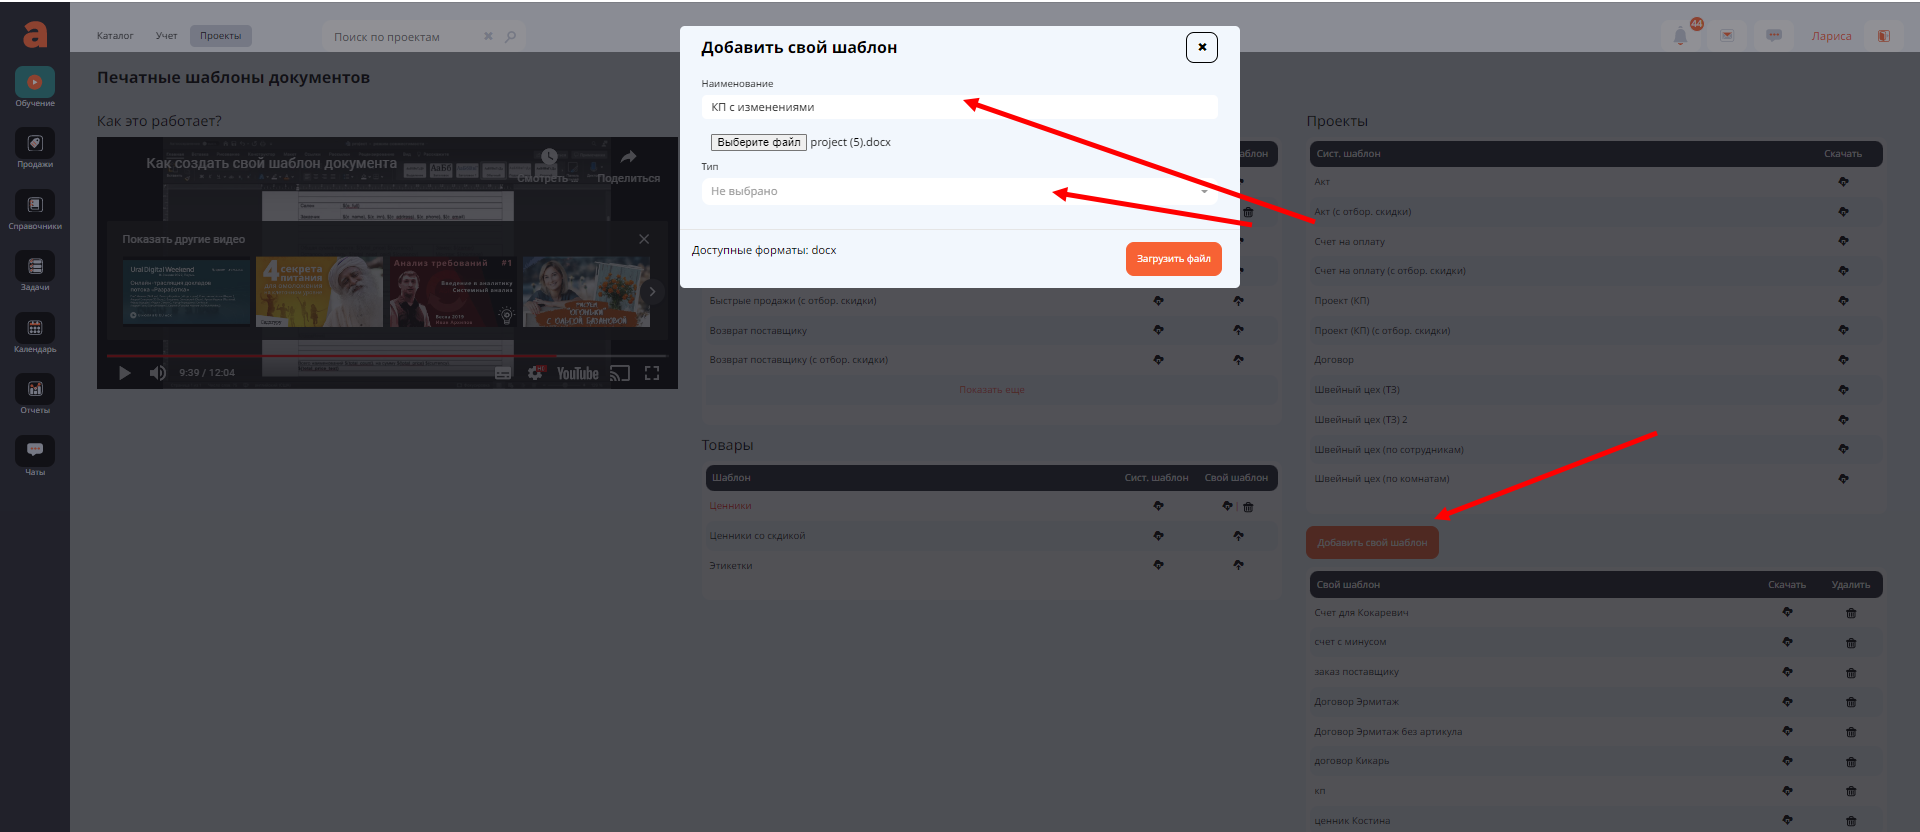Open the Продажи sidebar icon
This screenshot has width=1920, height=832.
[x=35, y=147]
